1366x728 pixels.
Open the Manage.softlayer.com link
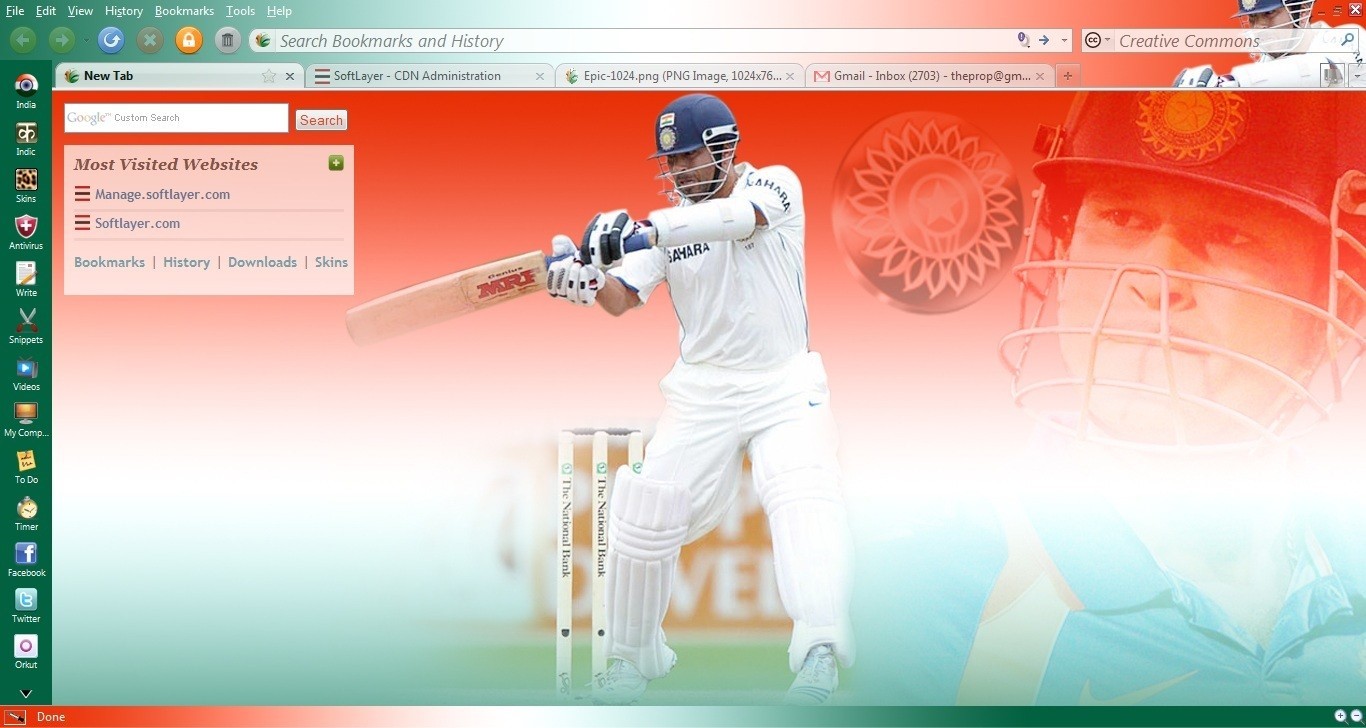[x=162, y=194]
